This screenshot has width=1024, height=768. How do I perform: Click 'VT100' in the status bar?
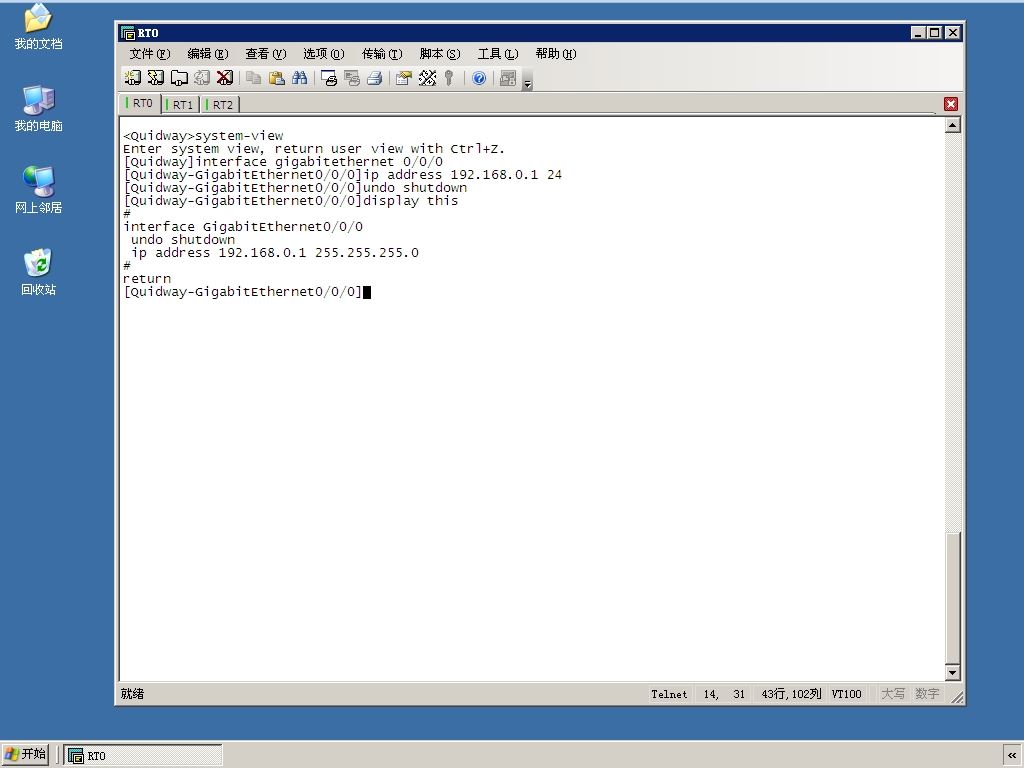click(x=846, y=694)
